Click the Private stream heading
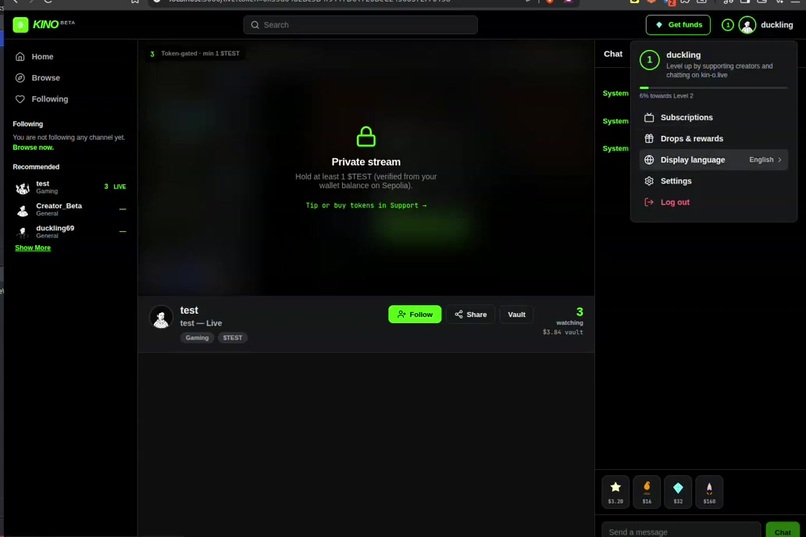 pos(366,162)
